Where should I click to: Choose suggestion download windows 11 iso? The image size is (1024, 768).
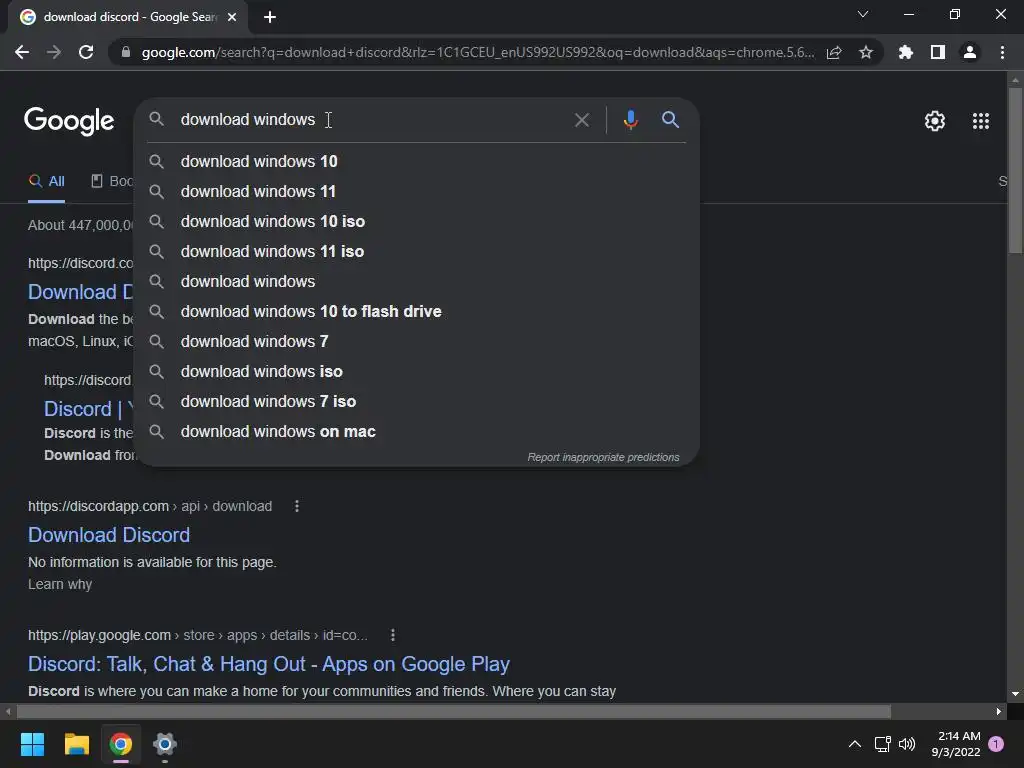tap(417, 251)
